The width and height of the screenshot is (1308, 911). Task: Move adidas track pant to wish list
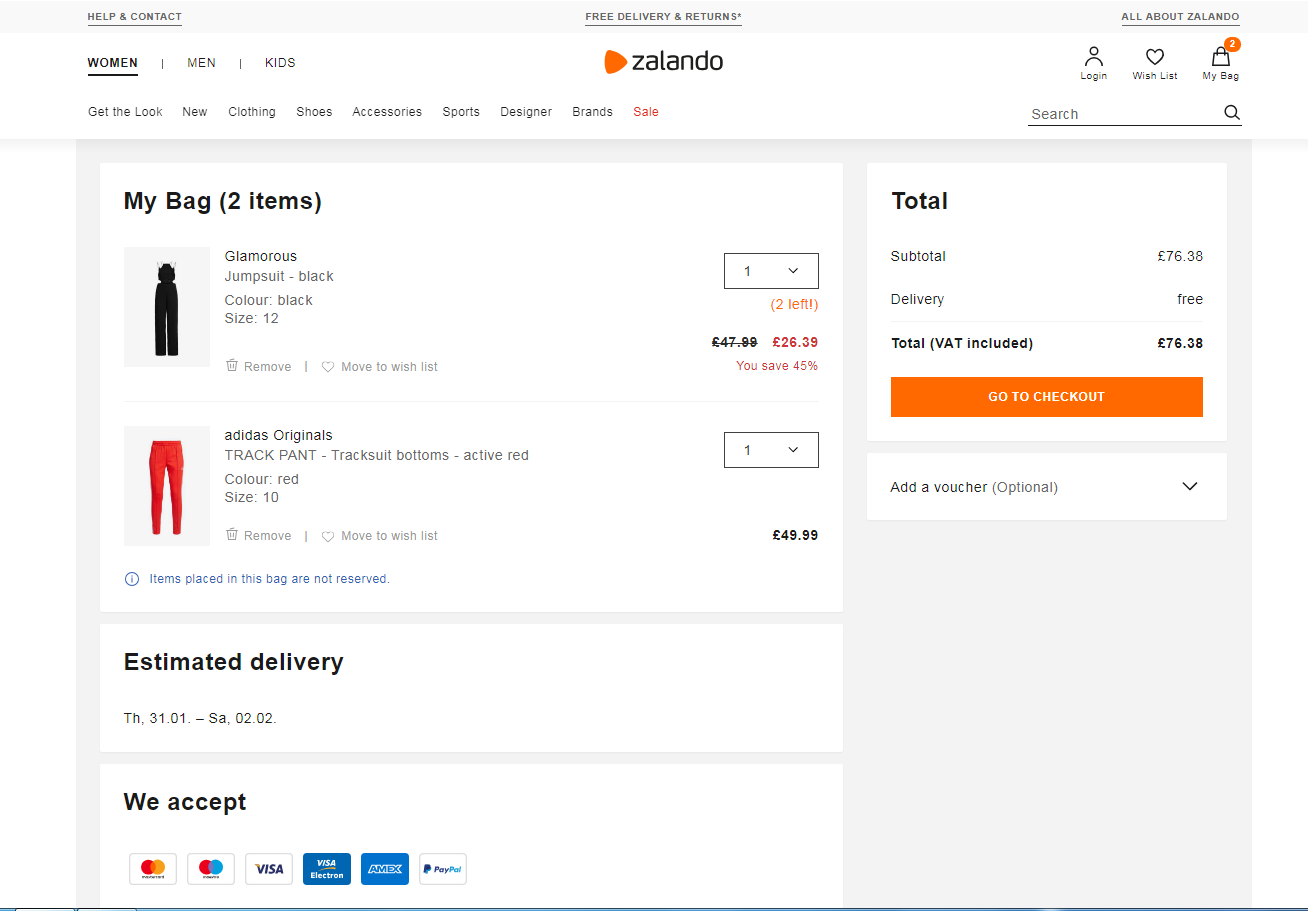pyautogui.click(x=389, y=536)
